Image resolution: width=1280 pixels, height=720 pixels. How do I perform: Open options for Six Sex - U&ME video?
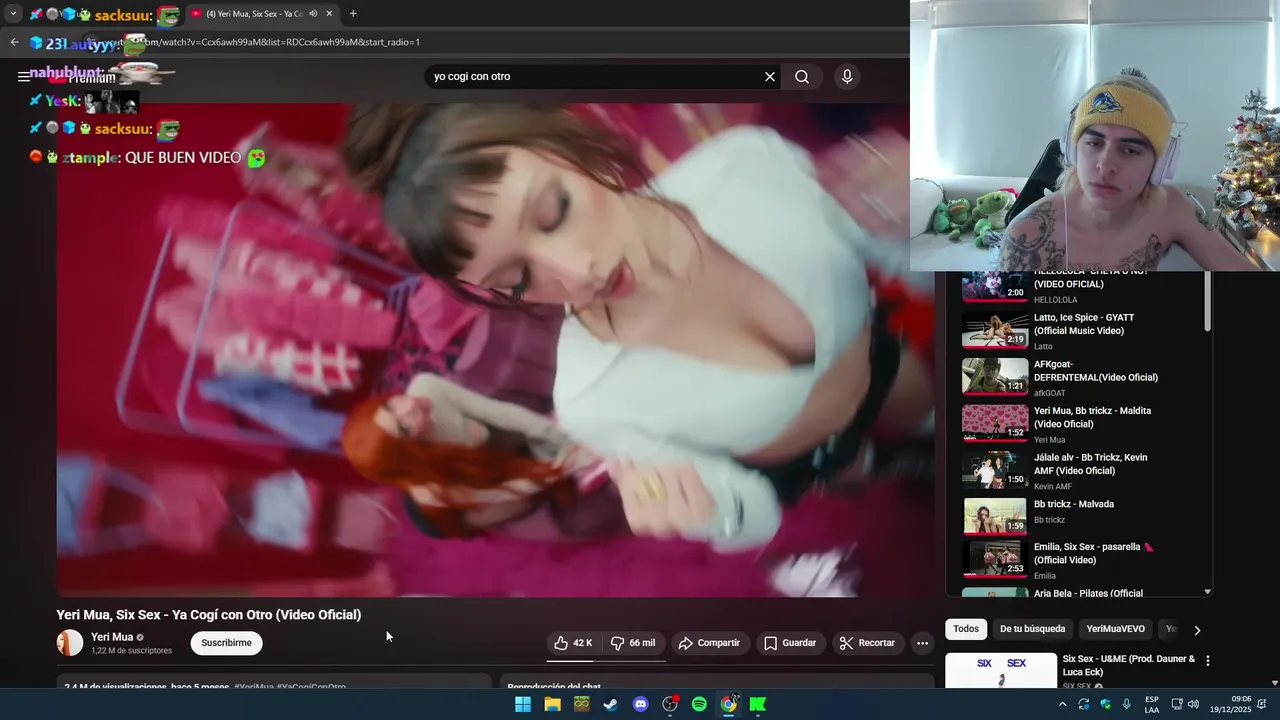(1208, 661)
